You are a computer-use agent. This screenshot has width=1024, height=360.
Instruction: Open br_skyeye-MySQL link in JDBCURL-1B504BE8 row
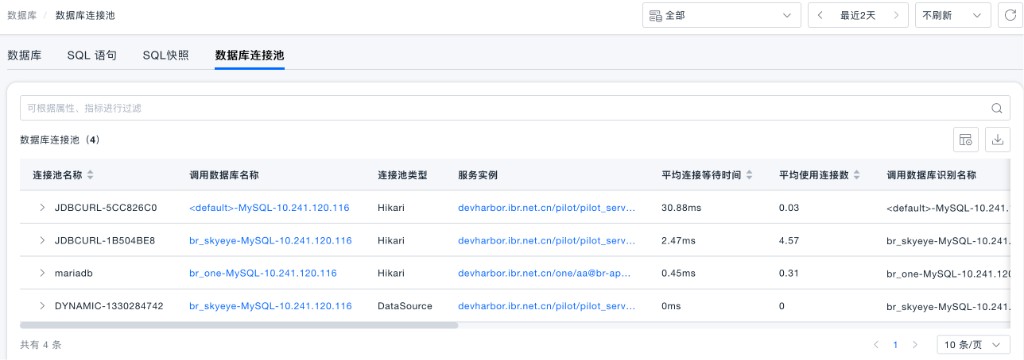pos(270,240)
